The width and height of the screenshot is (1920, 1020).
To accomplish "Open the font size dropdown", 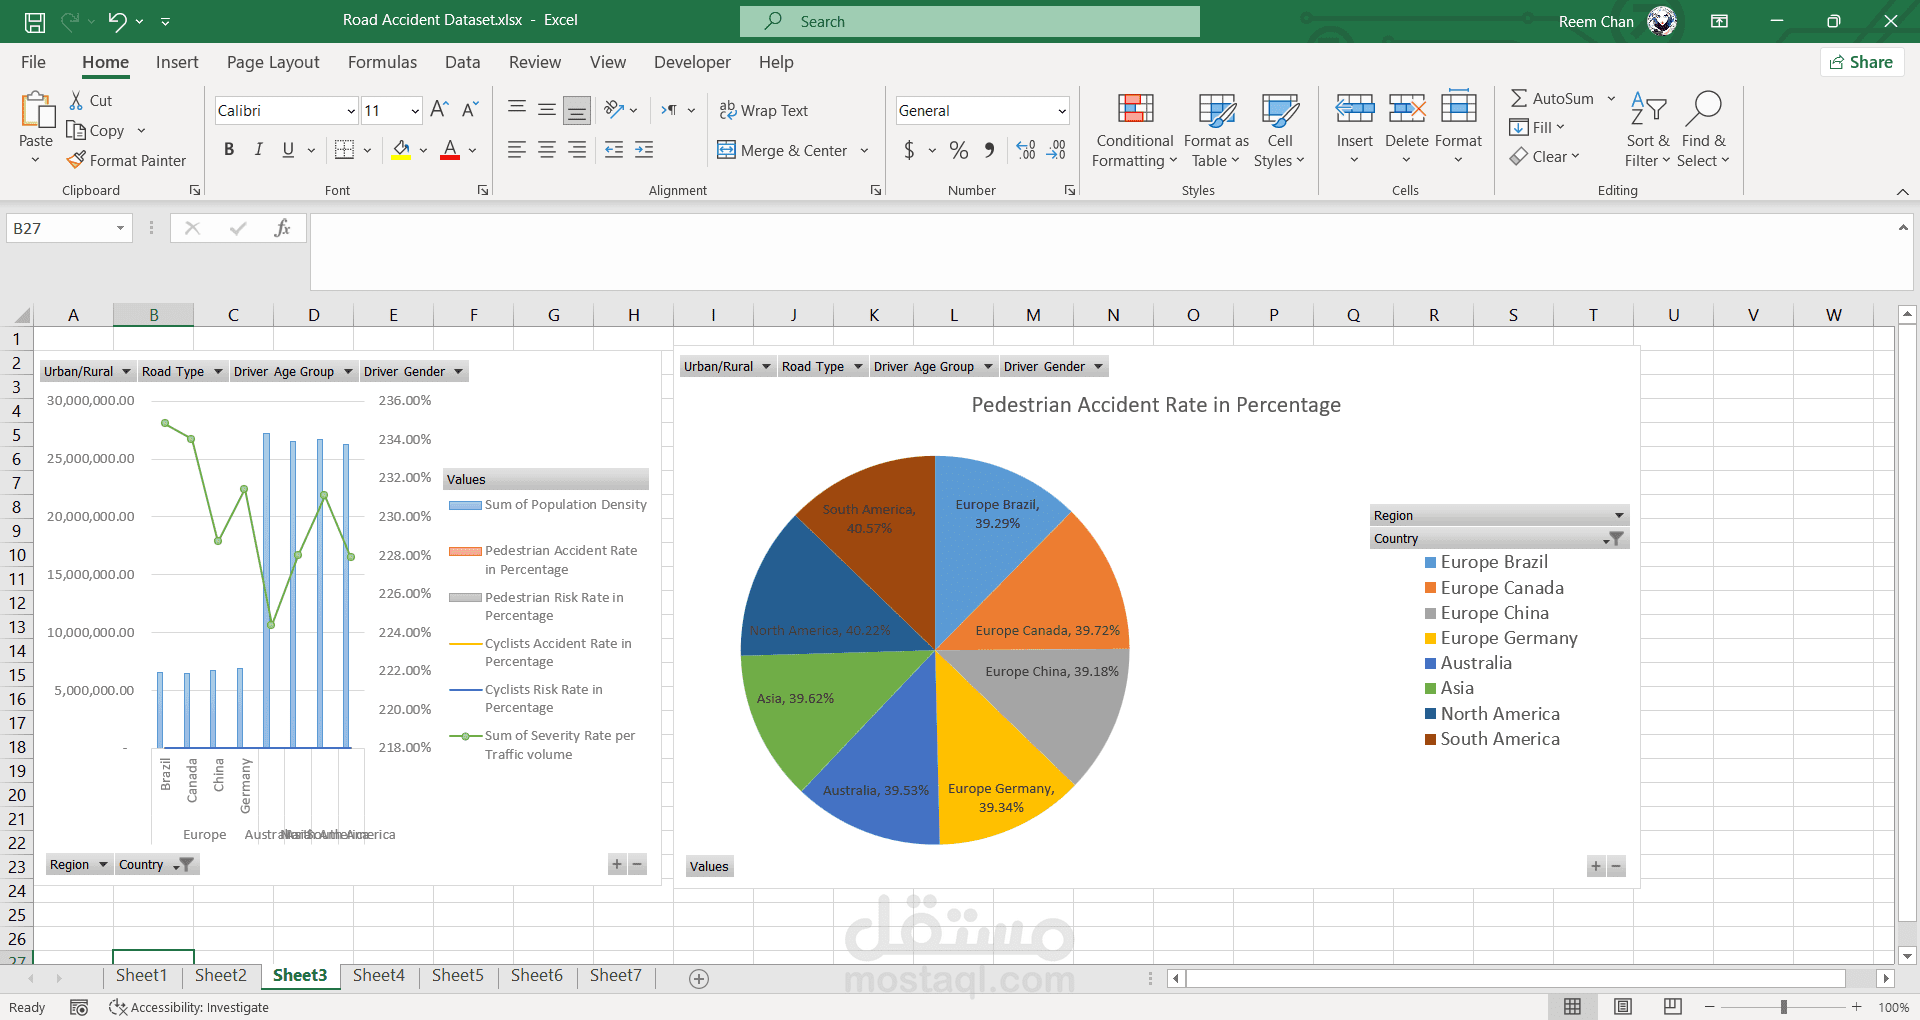I will pyautogui.click(x=413, y=110).
